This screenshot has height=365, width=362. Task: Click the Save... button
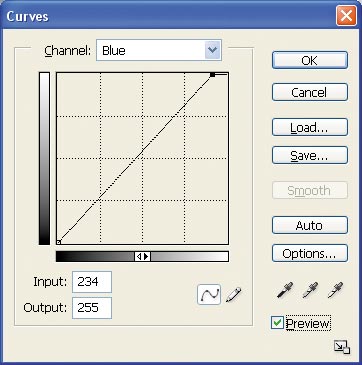coord(310,155)
